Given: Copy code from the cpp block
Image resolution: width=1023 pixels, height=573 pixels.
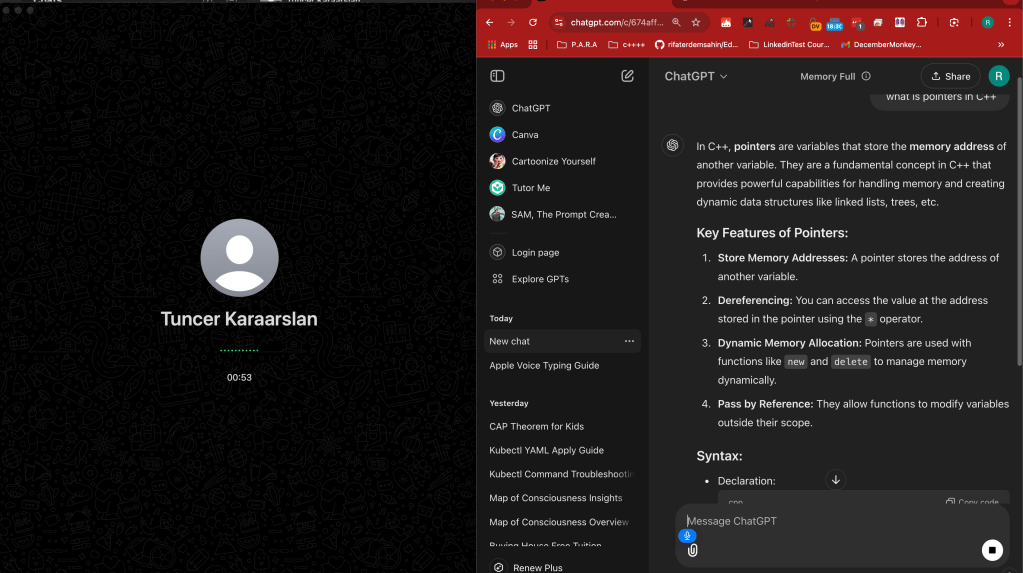Looking at the screenshot, I should (x=972, y=502).
